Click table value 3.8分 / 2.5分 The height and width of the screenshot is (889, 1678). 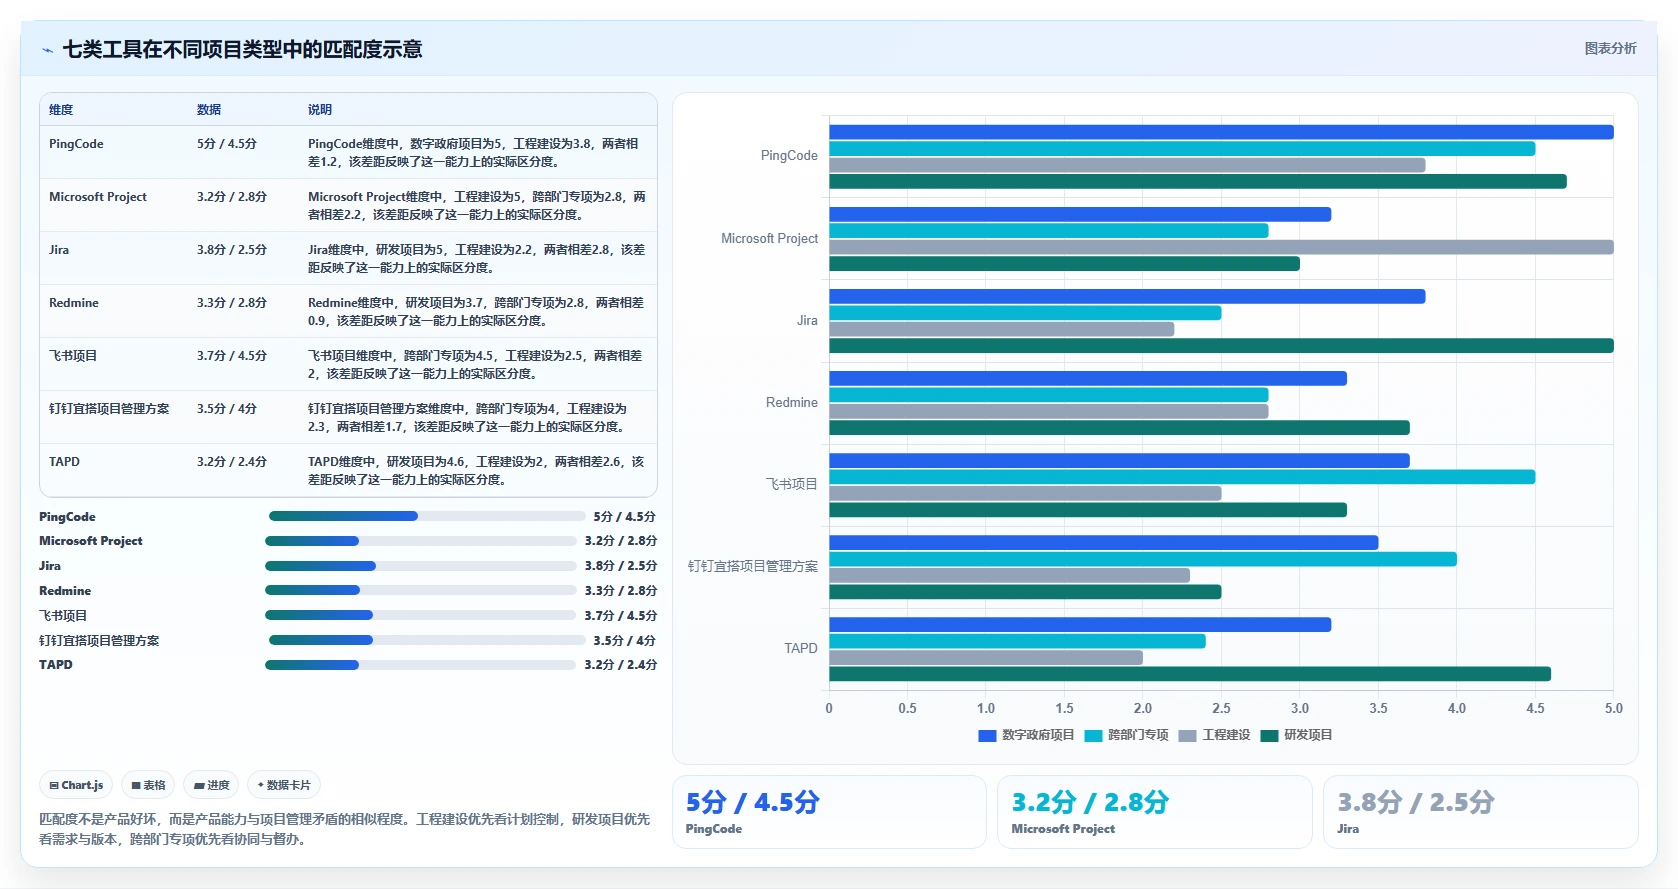click(232, 250)
